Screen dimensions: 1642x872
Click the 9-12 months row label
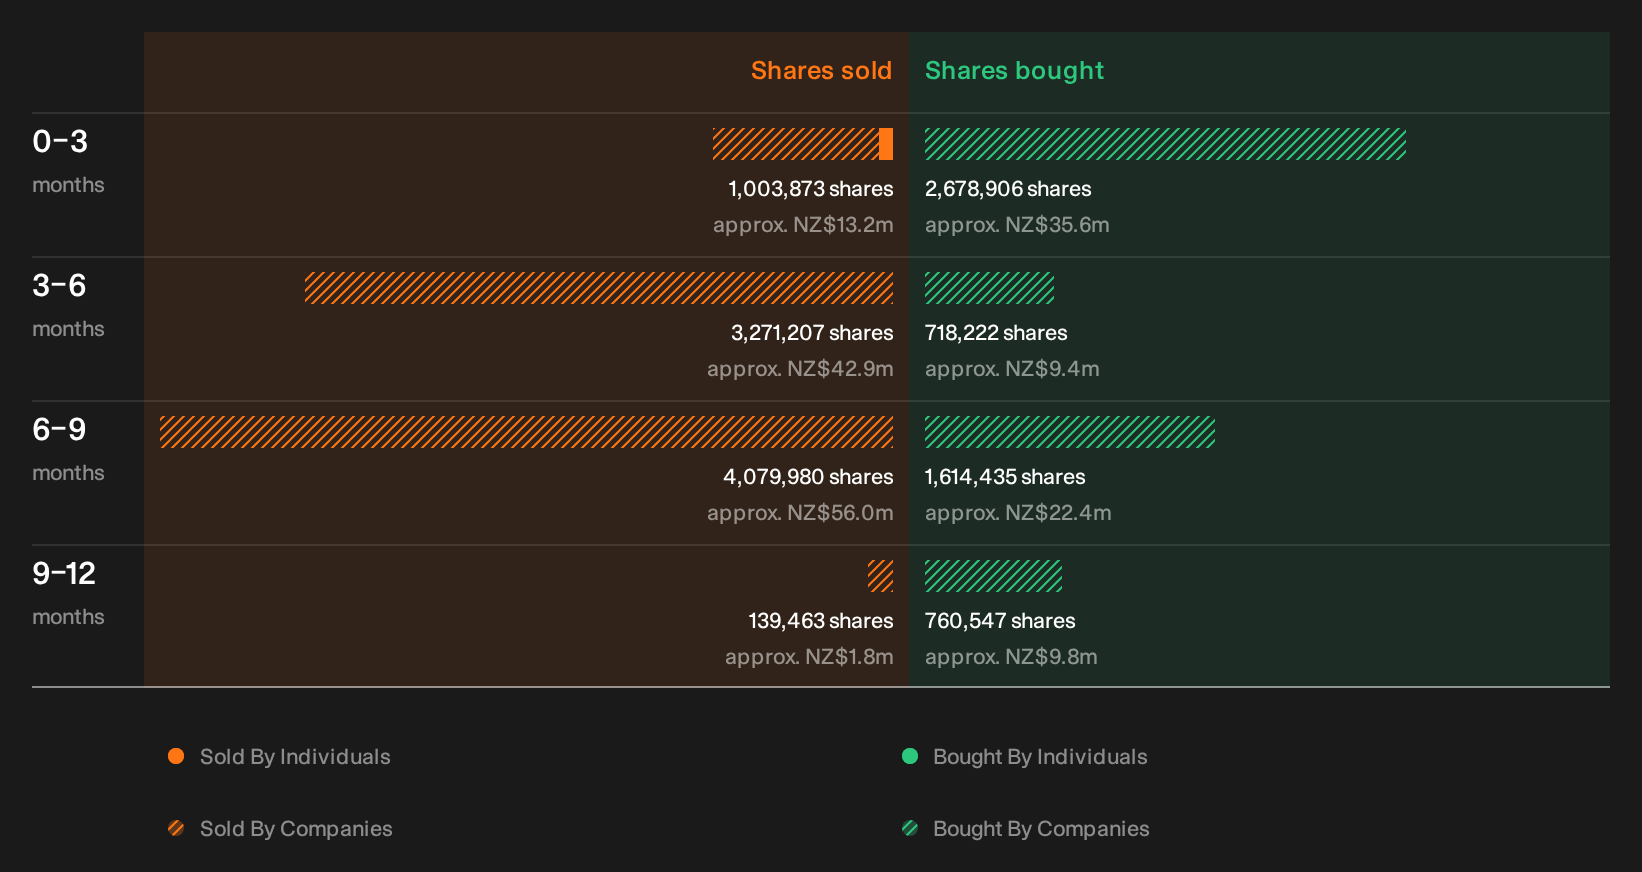pyautogui.click(x=68, y=594)
